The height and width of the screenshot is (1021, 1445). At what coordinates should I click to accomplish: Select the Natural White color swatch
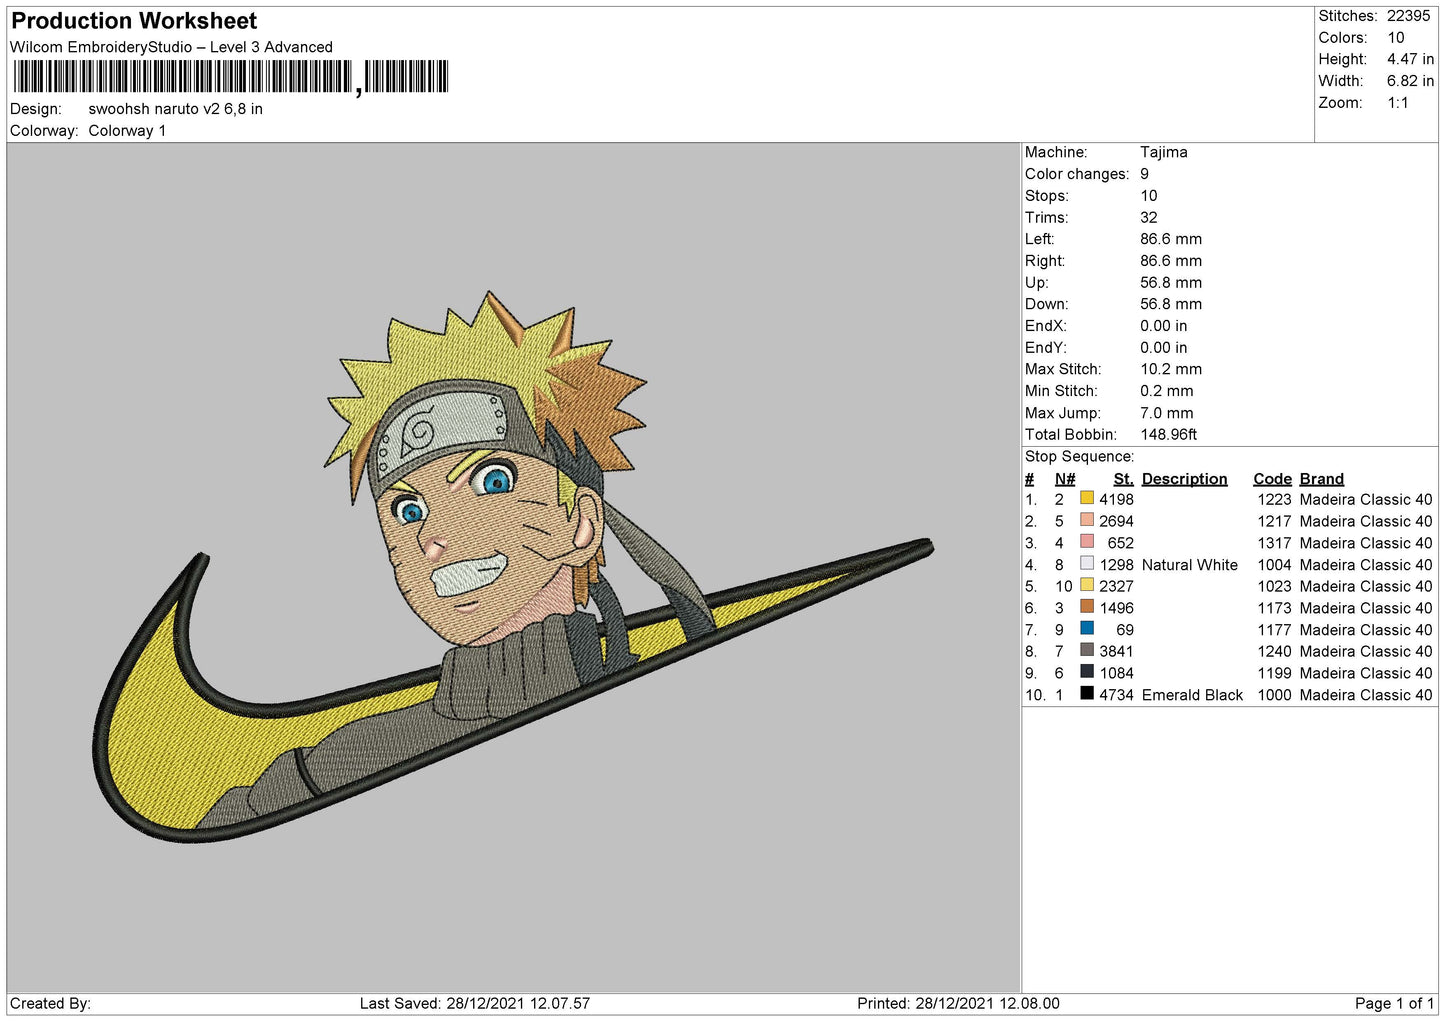[1086, 564]
